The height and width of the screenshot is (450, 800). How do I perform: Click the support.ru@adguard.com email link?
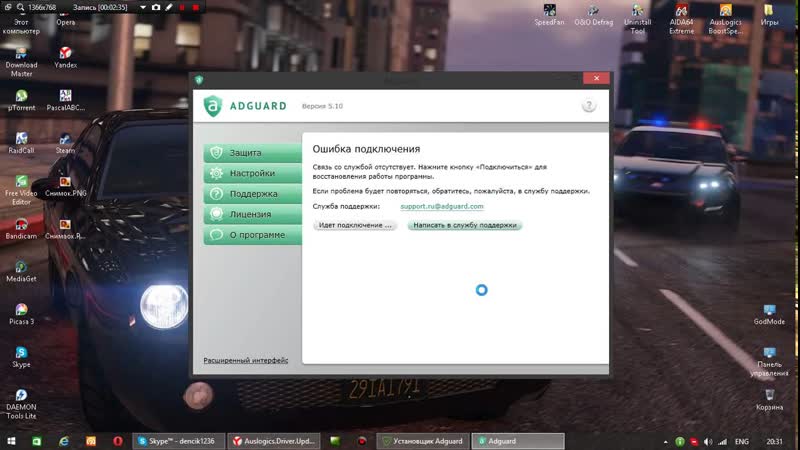(442, 206)
